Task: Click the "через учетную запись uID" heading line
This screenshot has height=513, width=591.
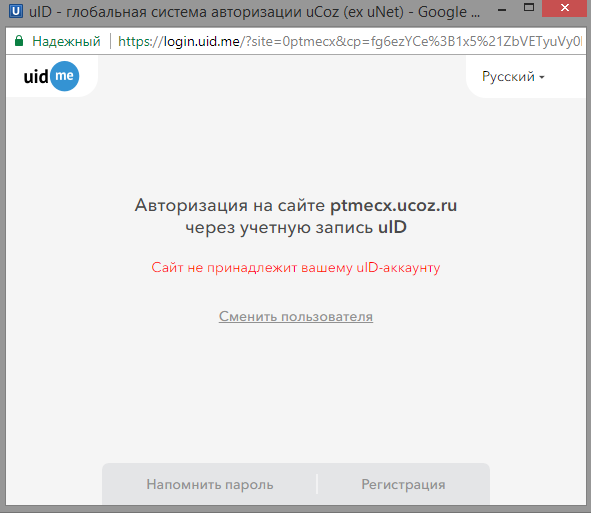Action: tap(296, 228)
